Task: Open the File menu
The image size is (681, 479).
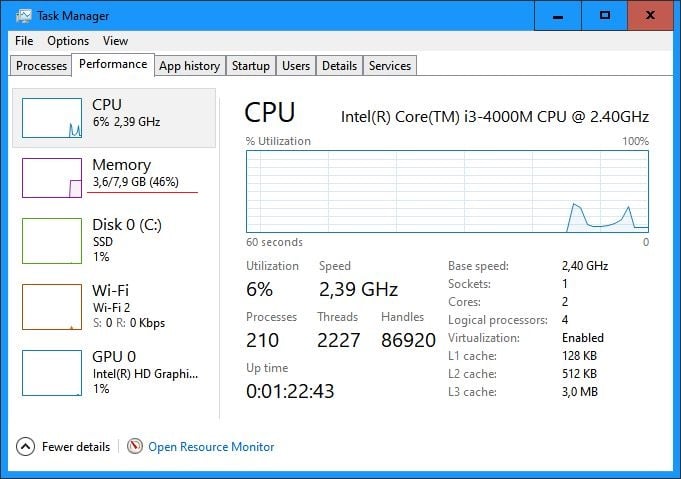Action: [x=24, y=41]
